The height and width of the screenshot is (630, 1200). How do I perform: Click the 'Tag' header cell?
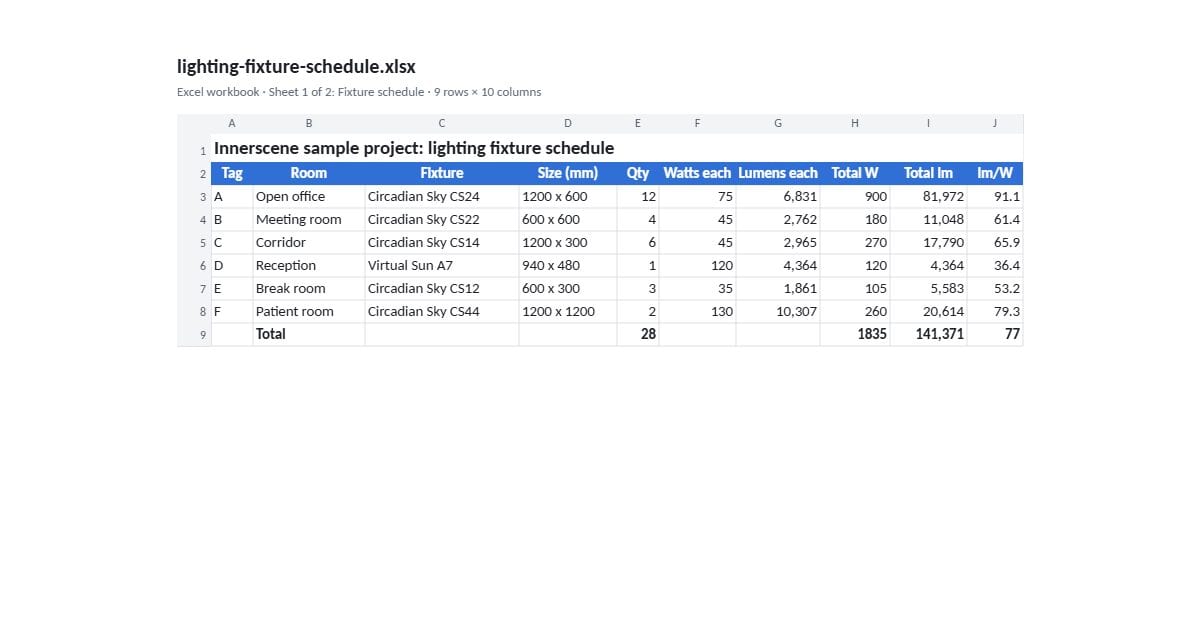pos(232,173)
